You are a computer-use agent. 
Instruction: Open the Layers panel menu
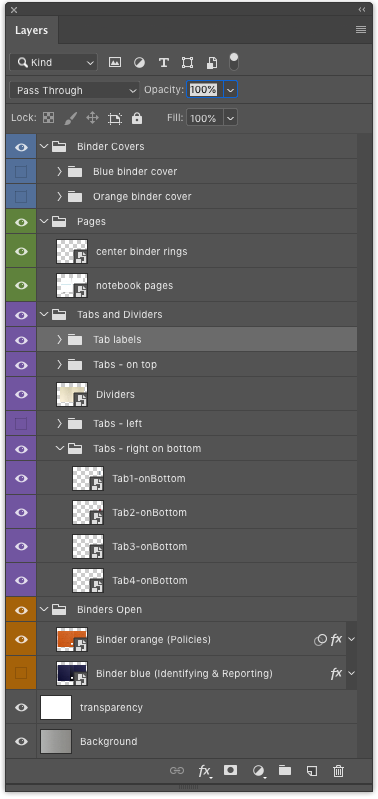(361, 30)
